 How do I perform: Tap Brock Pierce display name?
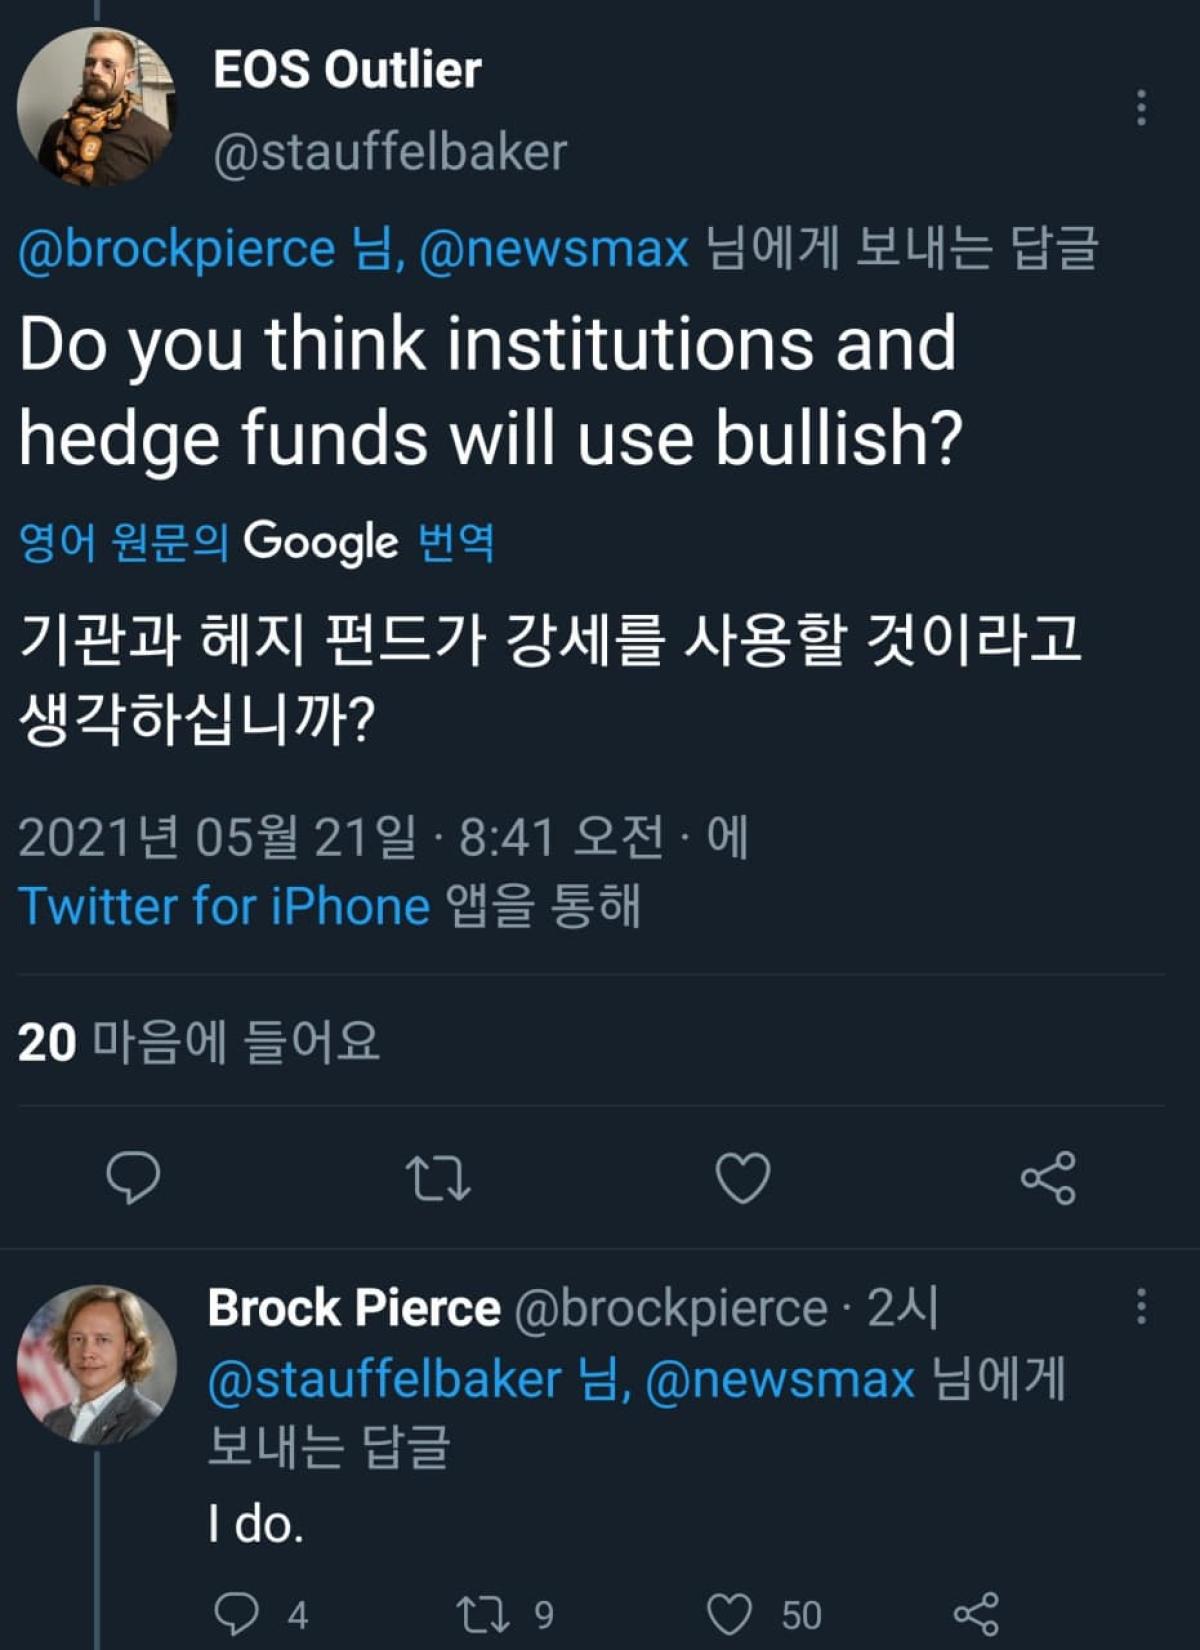(354, 1308)
